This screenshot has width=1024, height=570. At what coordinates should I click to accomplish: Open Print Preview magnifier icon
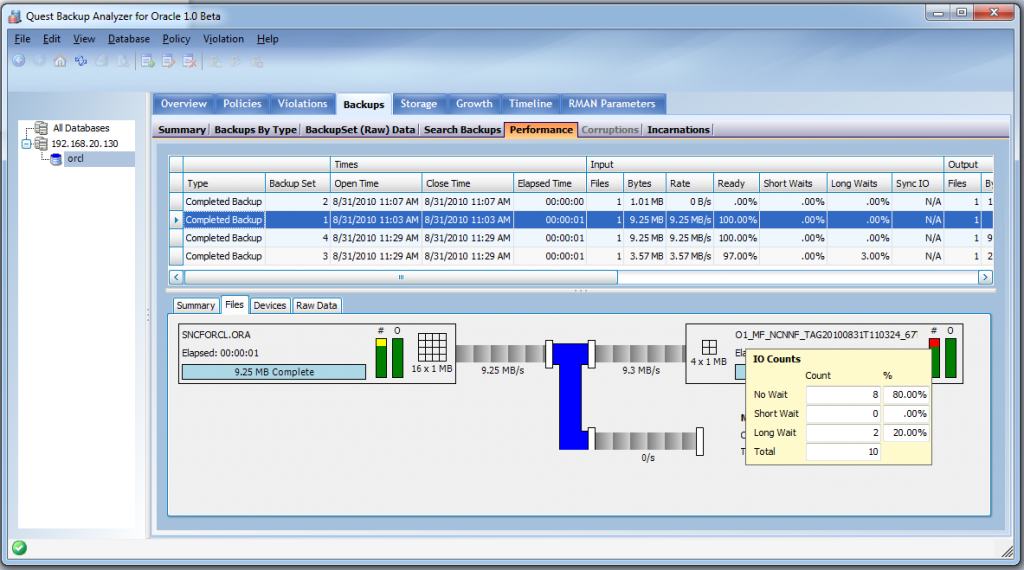pyautogui.click(x=123, y=61)
